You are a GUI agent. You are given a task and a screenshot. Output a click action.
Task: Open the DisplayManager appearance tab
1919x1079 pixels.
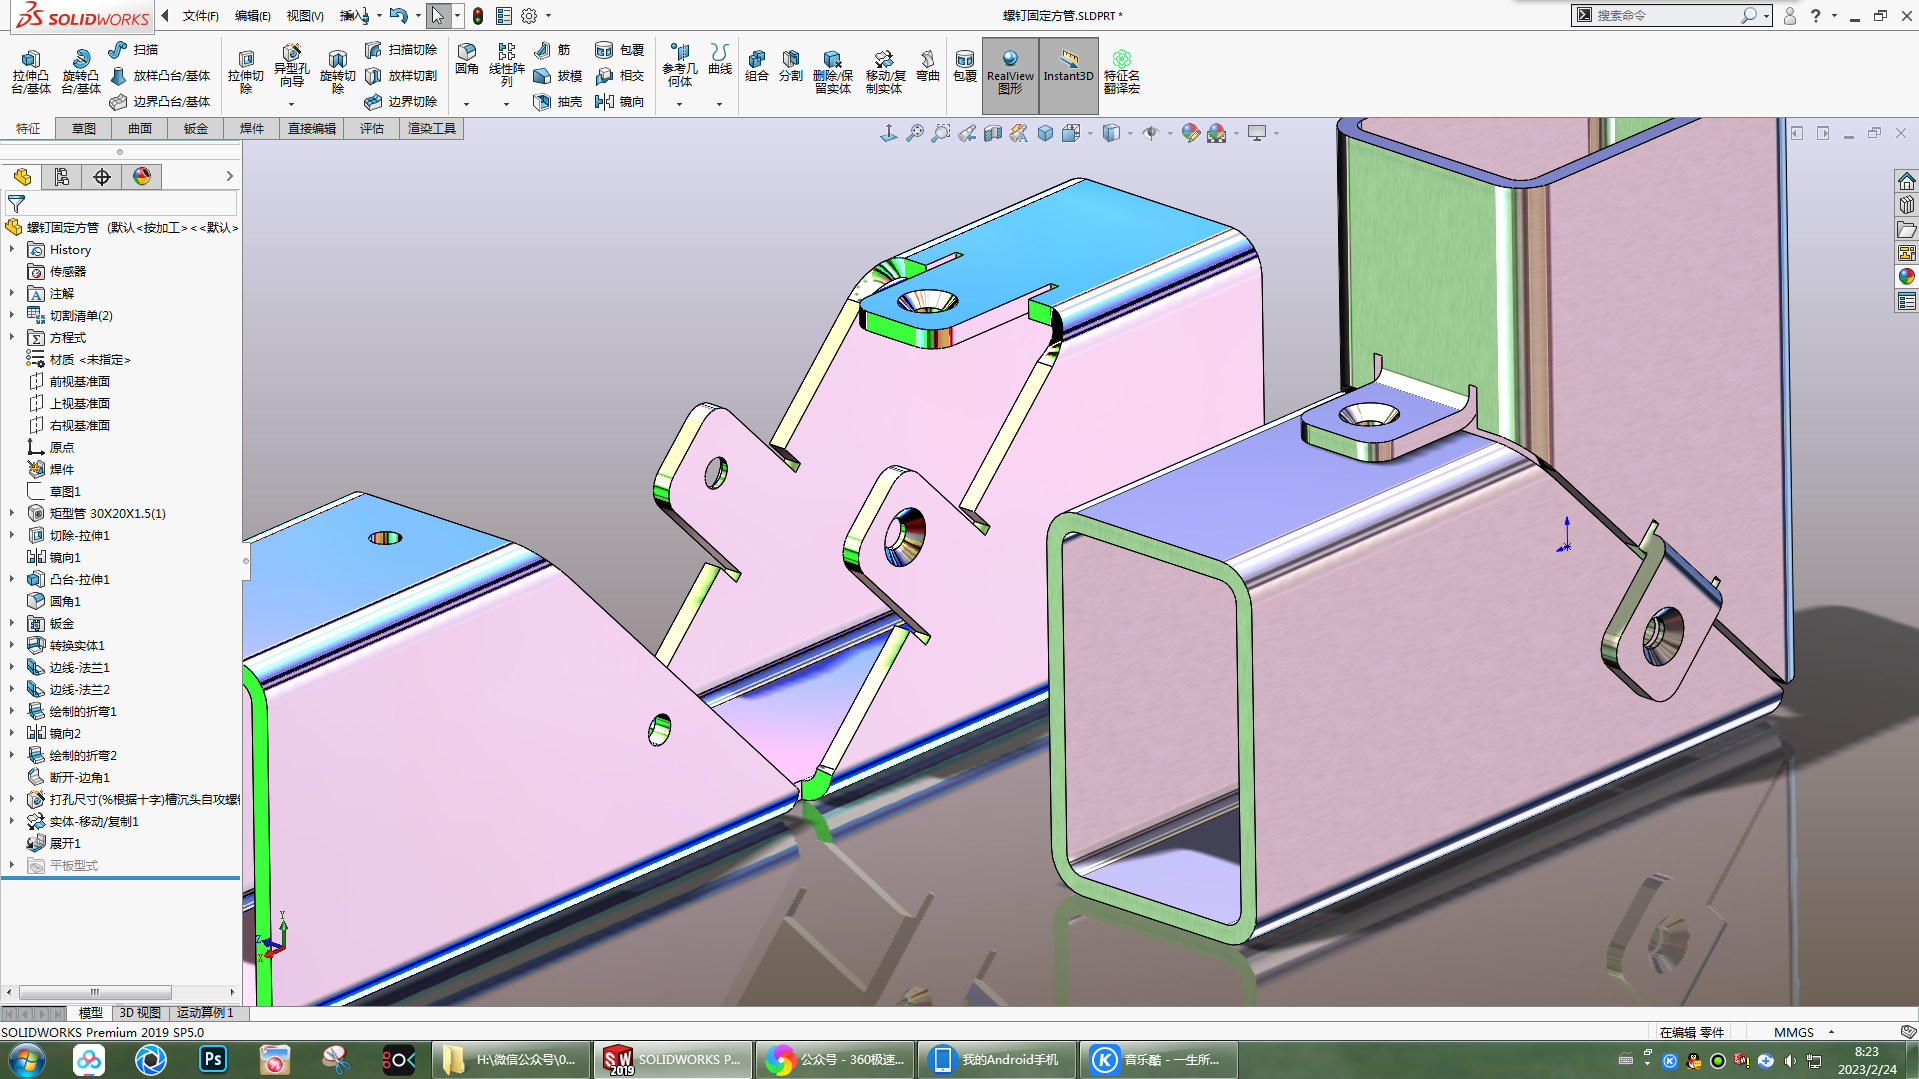(x=142, y=177)
